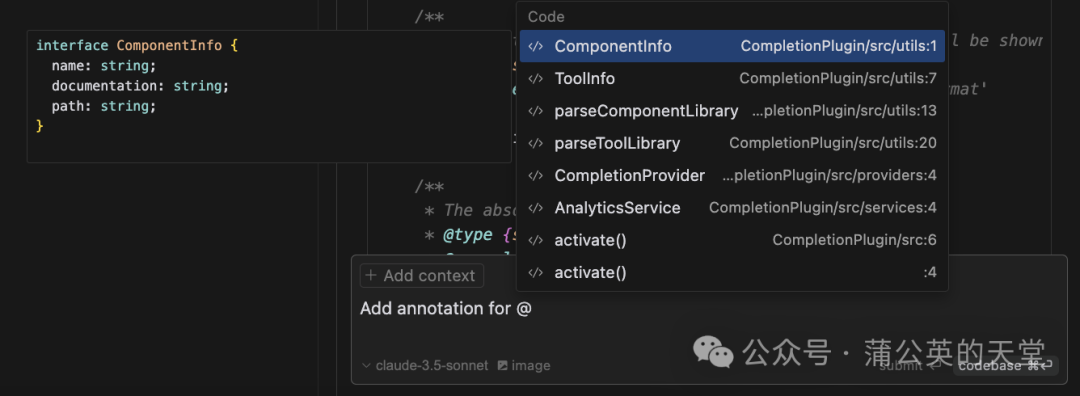Click the plus icon in Add context
Screen dimensions: 1080x396
tap(371, 275)
